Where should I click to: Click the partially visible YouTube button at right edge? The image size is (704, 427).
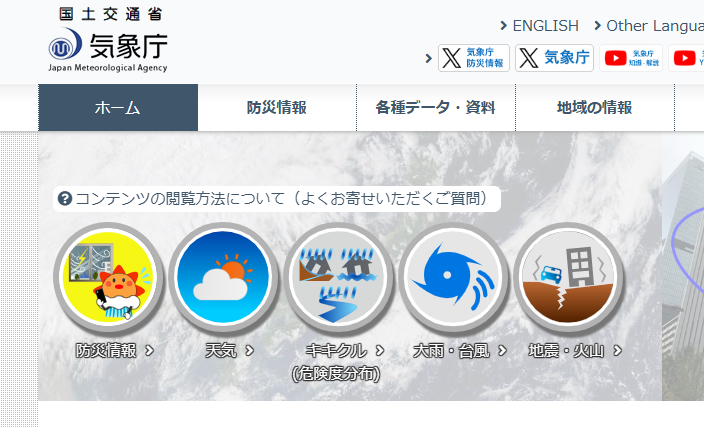tap(688, 58)
